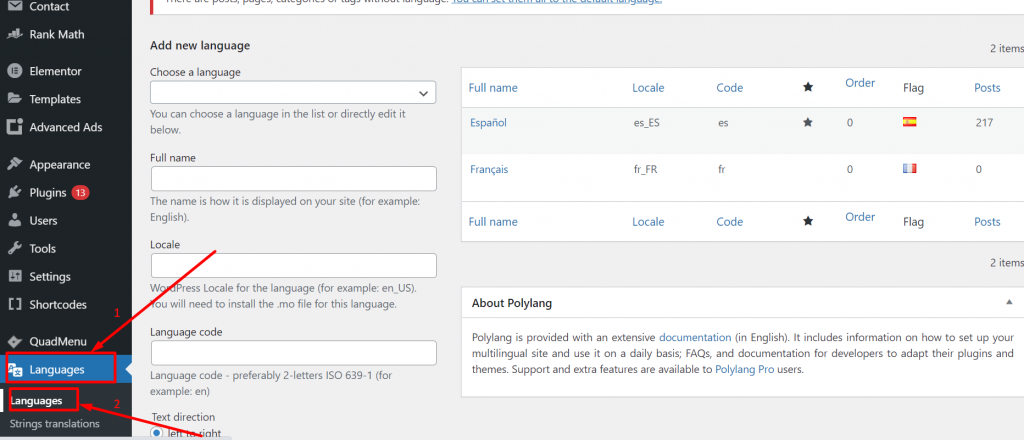This screenshot has height=440, width=1024.
Task: Open Strings translations submenu
Action: click(x=55, y=424)
